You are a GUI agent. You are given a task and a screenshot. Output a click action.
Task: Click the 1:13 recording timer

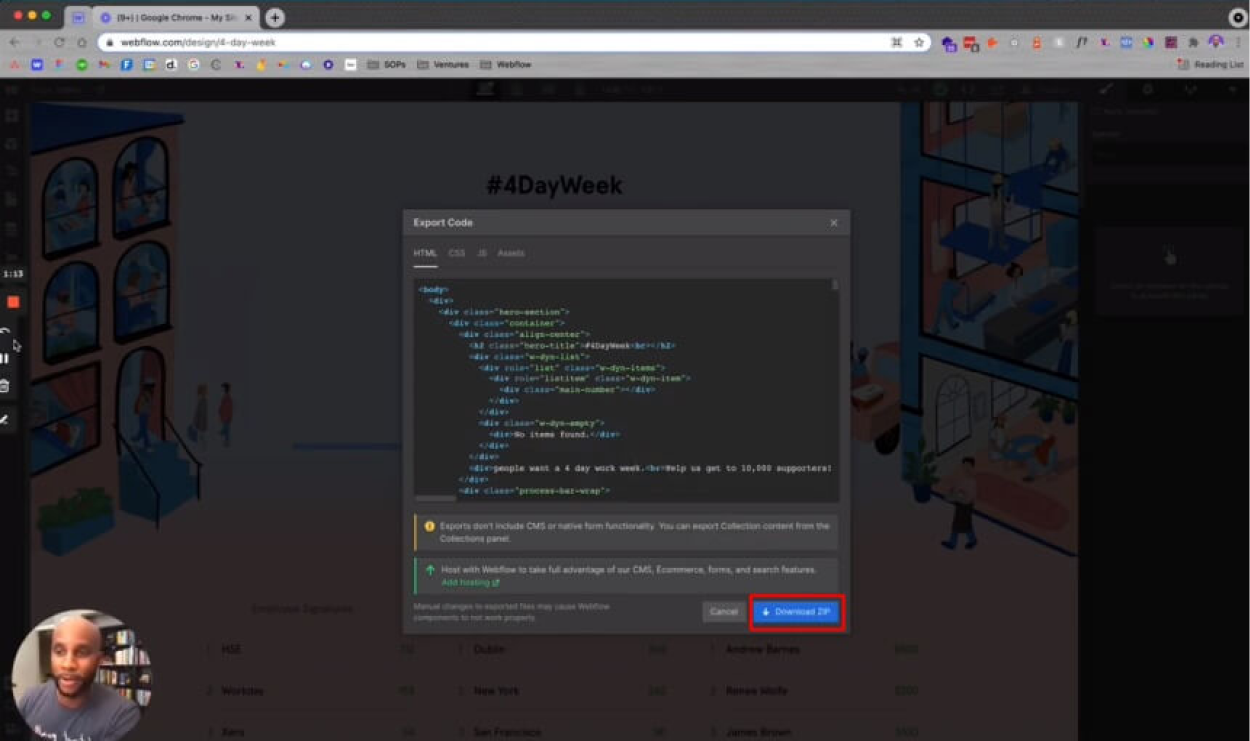(x=13, y=273)
